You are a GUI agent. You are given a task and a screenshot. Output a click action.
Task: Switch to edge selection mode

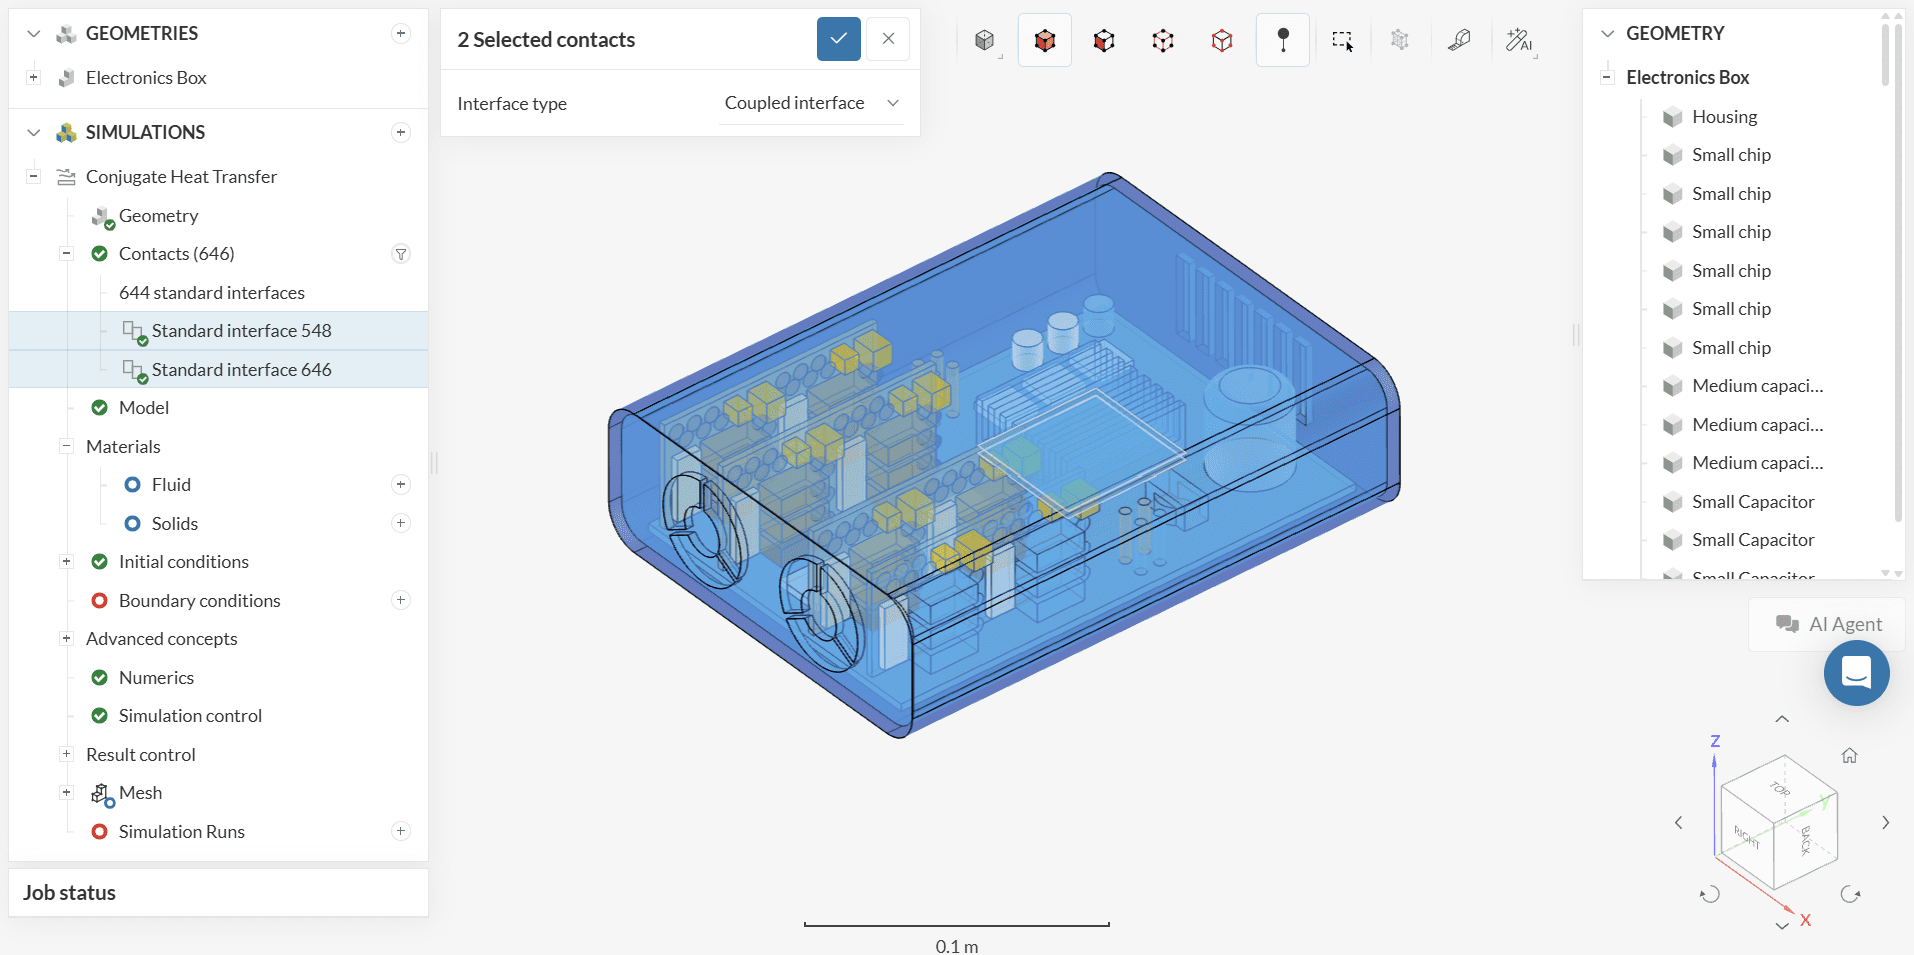tap(1162, 40)
